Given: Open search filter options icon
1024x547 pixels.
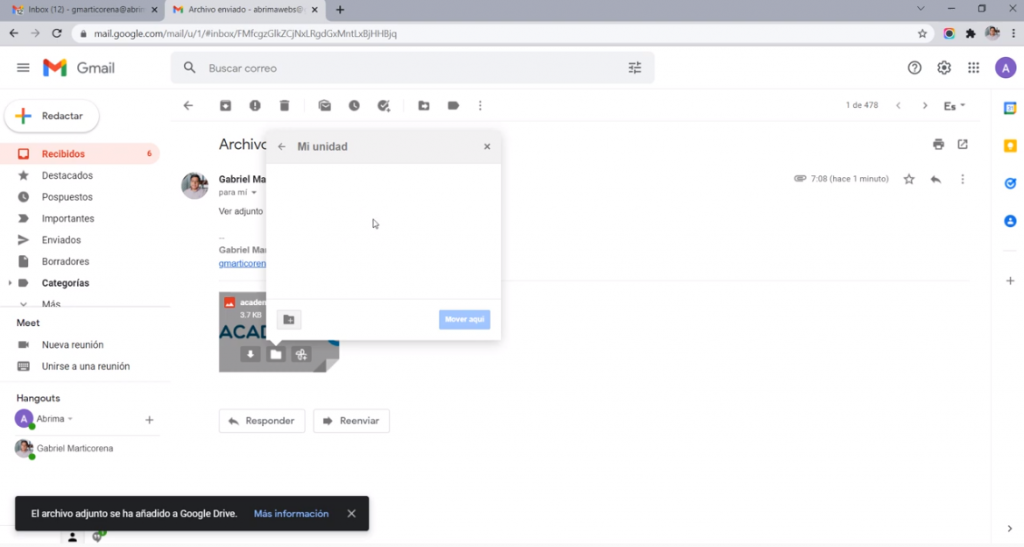Looking at the screenshot, I should 635,68.
